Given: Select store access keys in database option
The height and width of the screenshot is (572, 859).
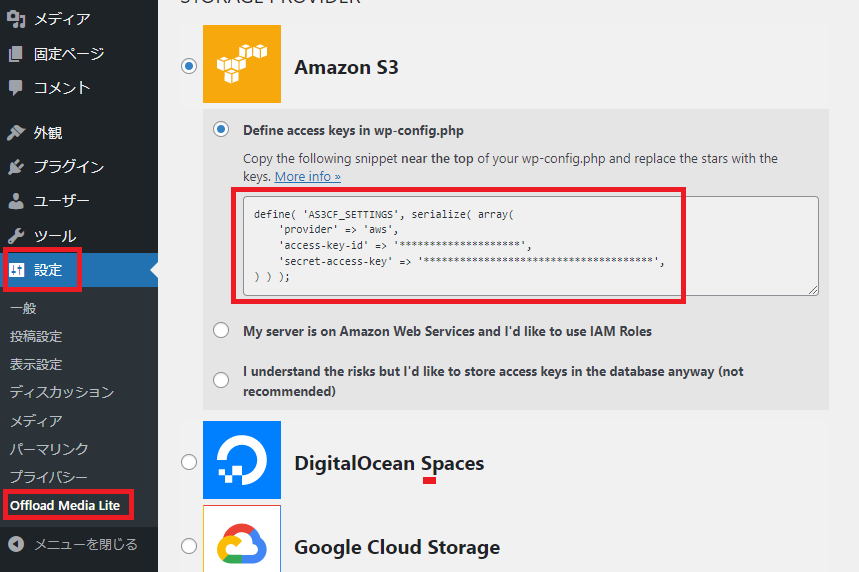Looking at the screenshot, I should point(221,380).
